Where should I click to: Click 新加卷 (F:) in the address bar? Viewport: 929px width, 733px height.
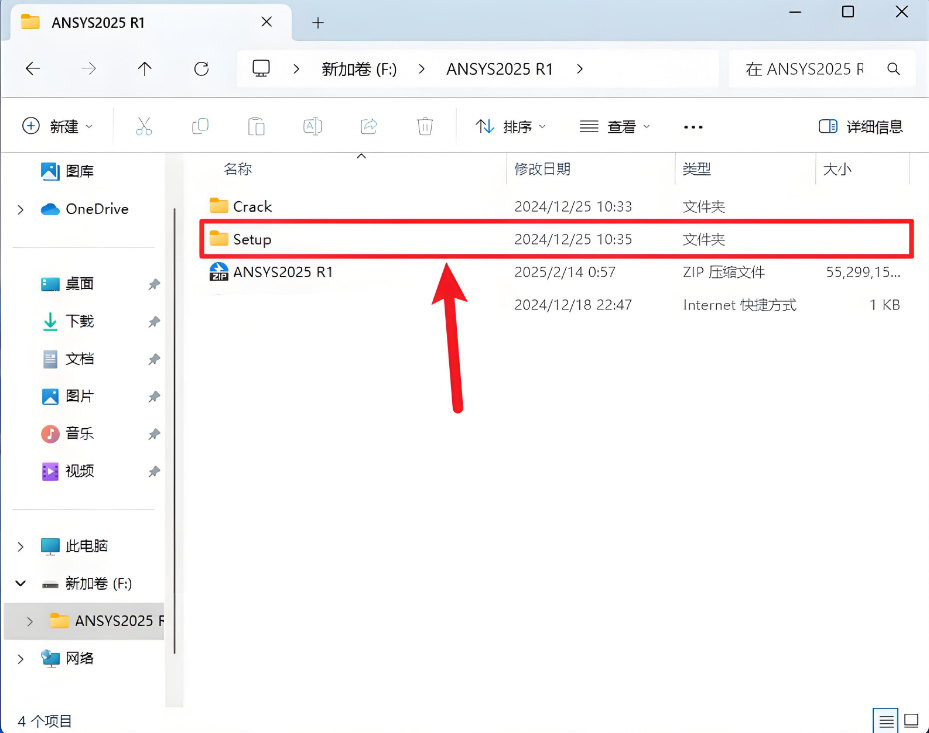click(x=359, y=69)
